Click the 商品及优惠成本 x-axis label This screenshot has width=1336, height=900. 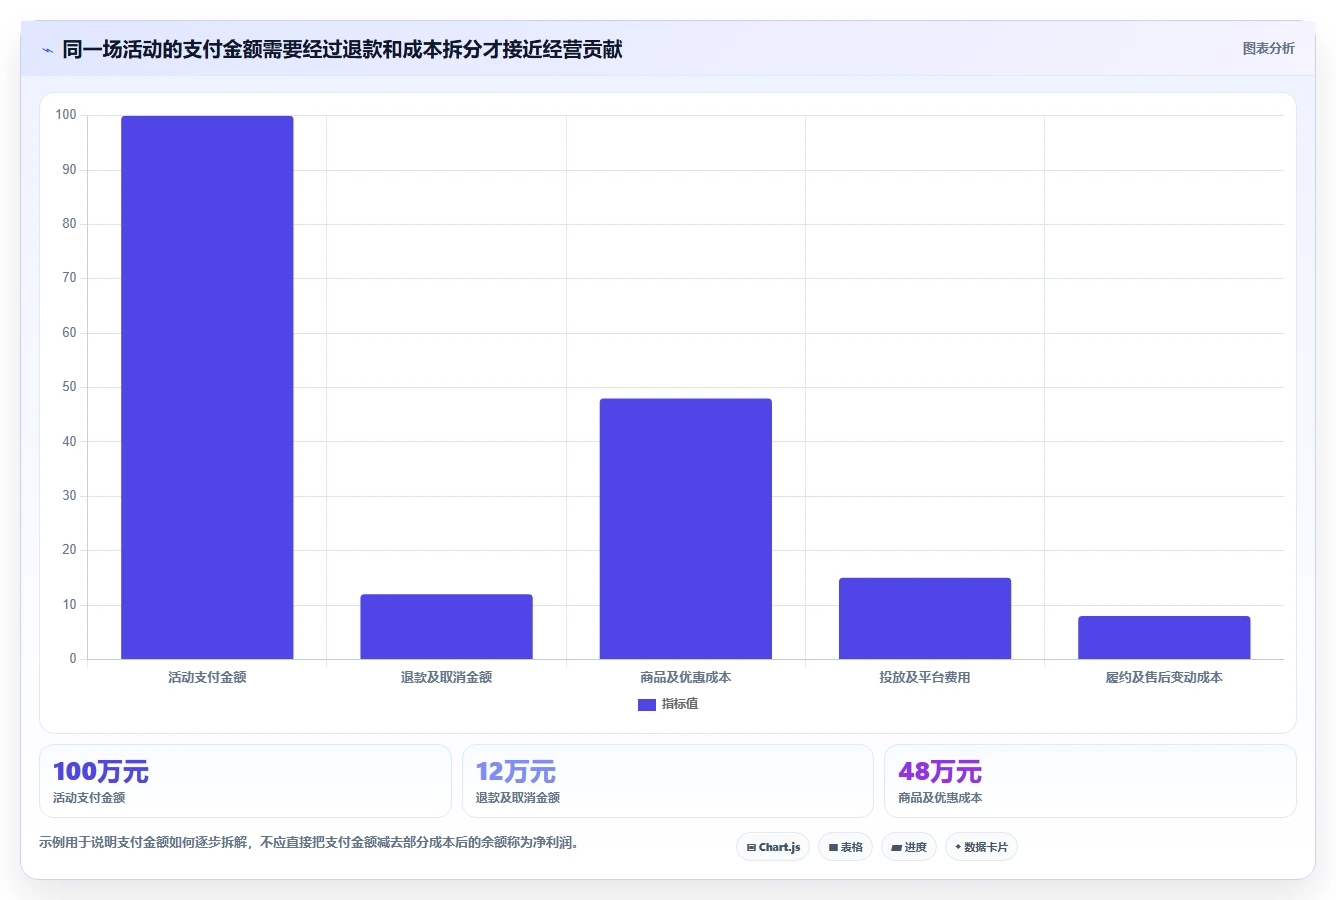point(686,677)
